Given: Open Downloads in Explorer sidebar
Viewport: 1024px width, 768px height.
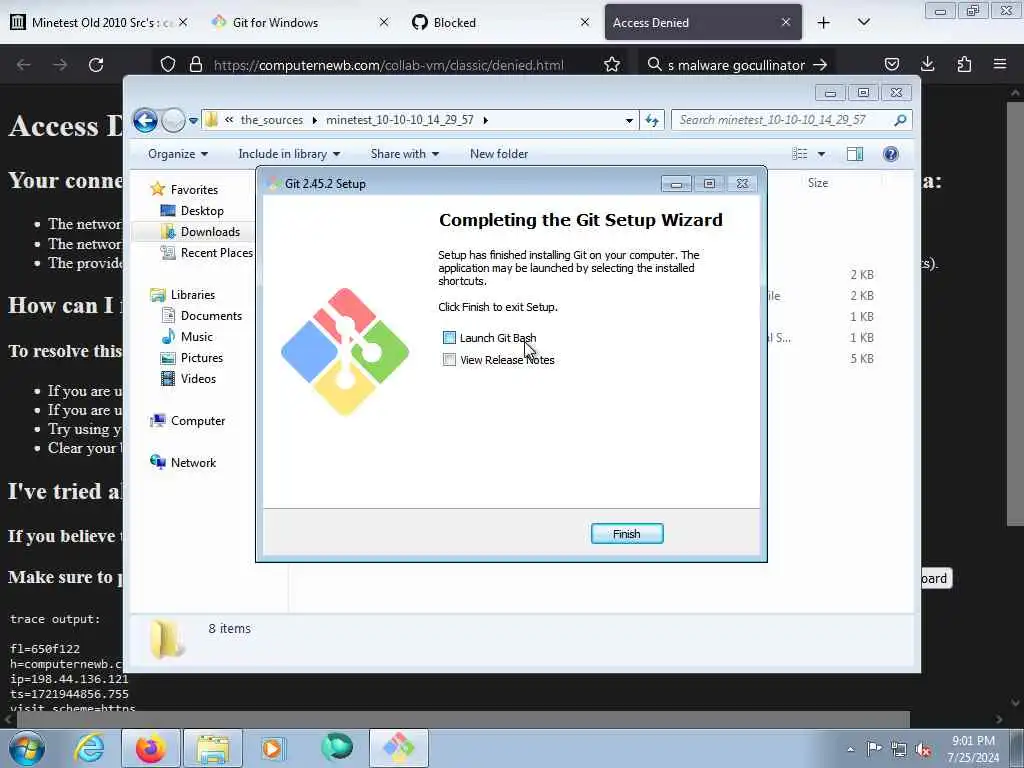Looking at the screenshot, I should (x=210, y=232).
